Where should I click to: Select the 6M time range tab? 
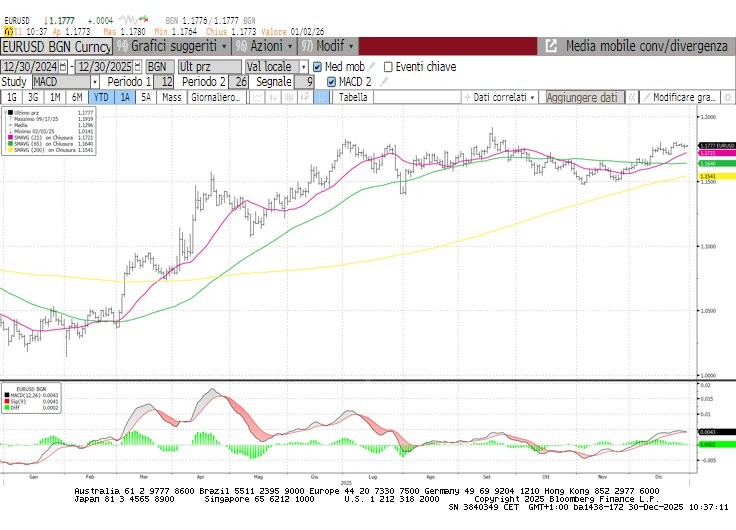77,98
